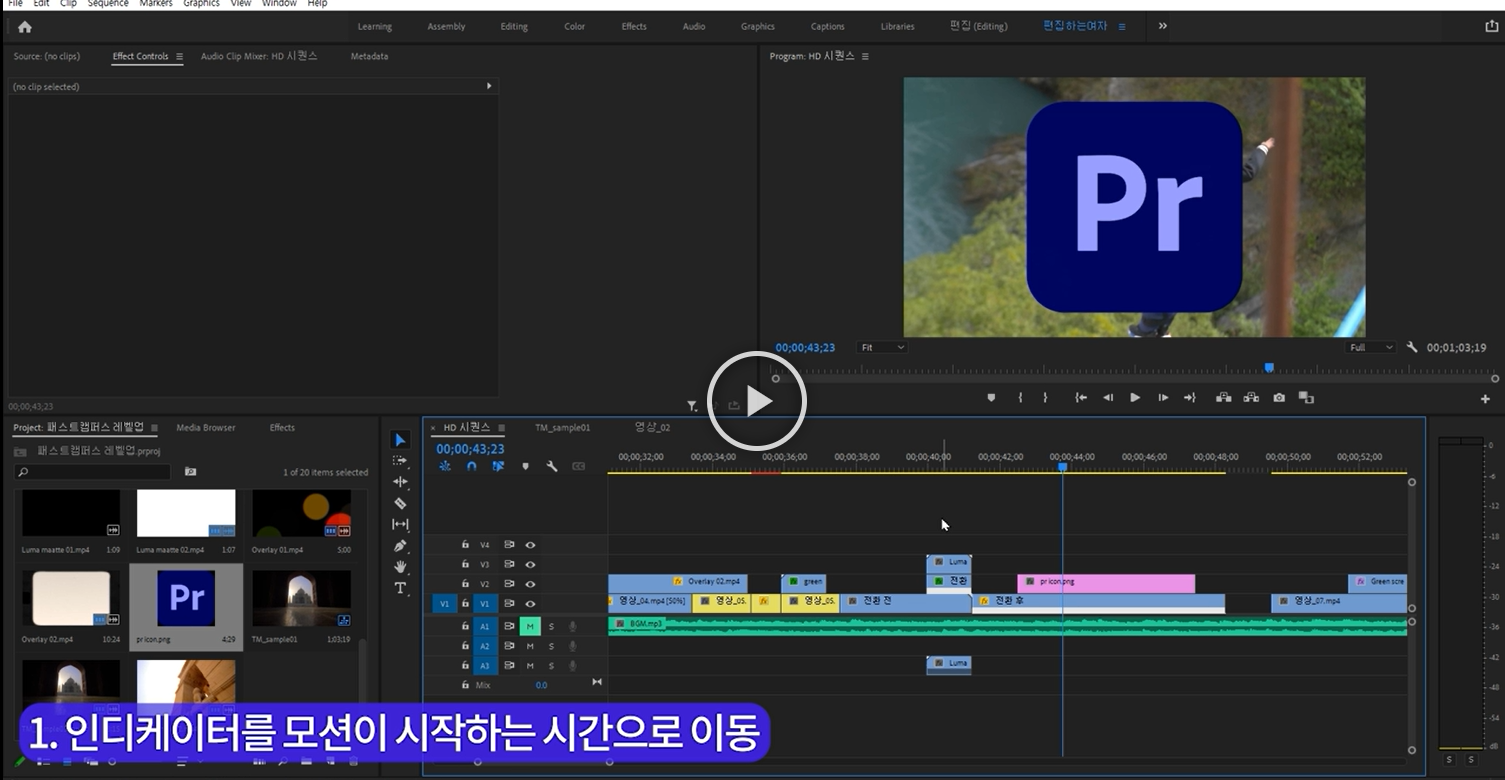Open the TM_sample01 sequence tab
Screen dimensions: 1505x780
pos(562,428)
